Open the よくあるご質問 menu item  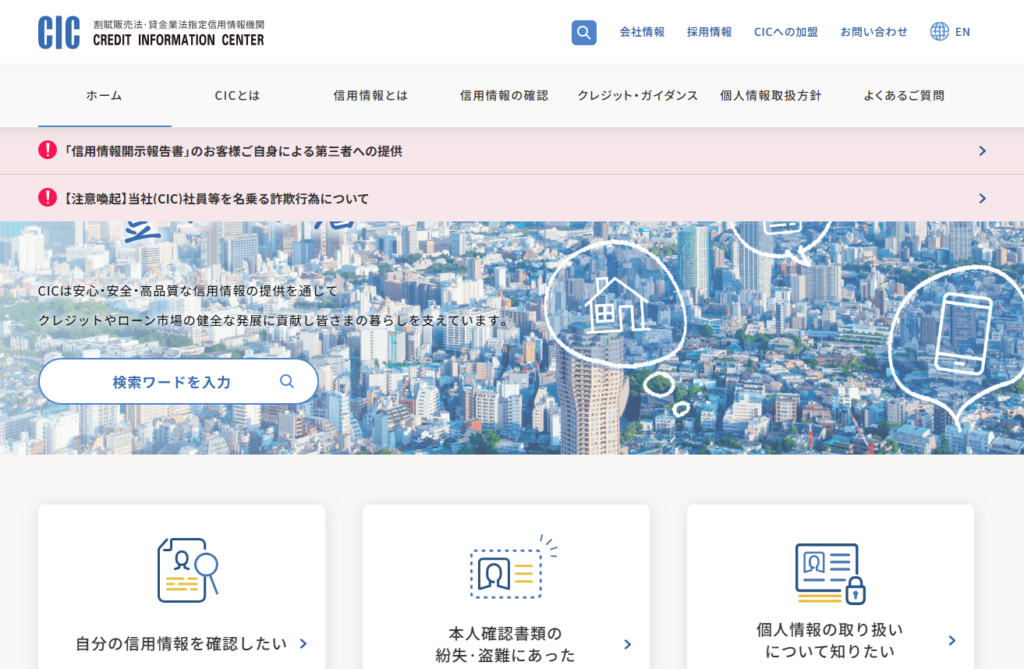pos(903,96)
